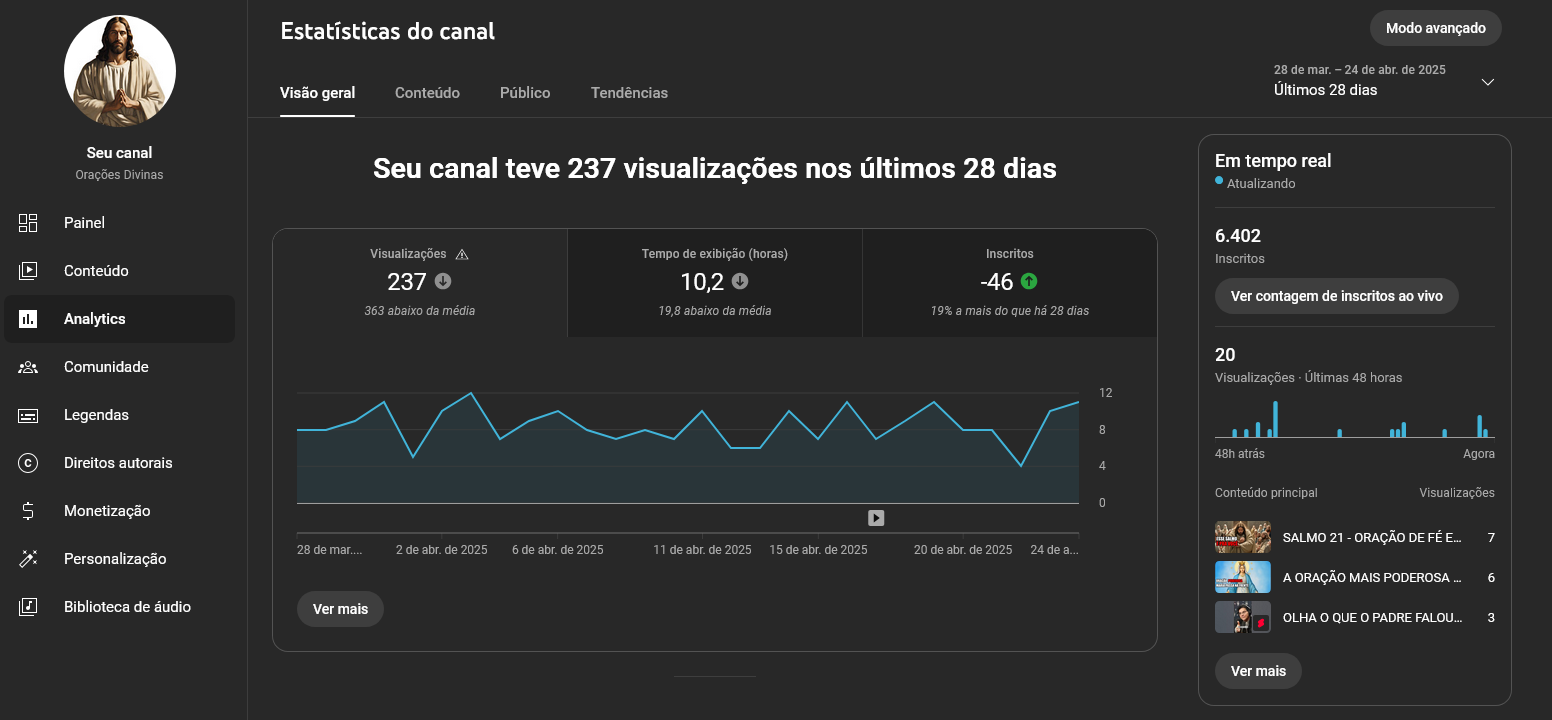Click the Legendas subtitles icon

click(28, 415)
